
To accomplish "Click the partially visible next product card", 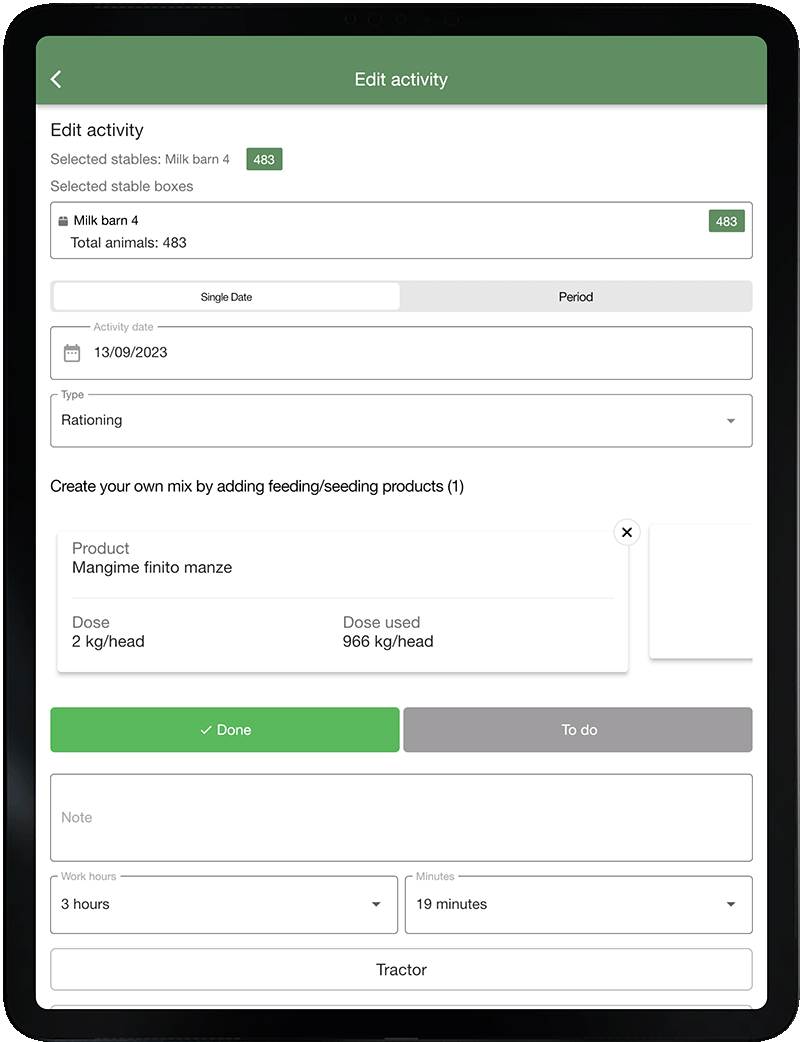I will [x=701, y=591].
